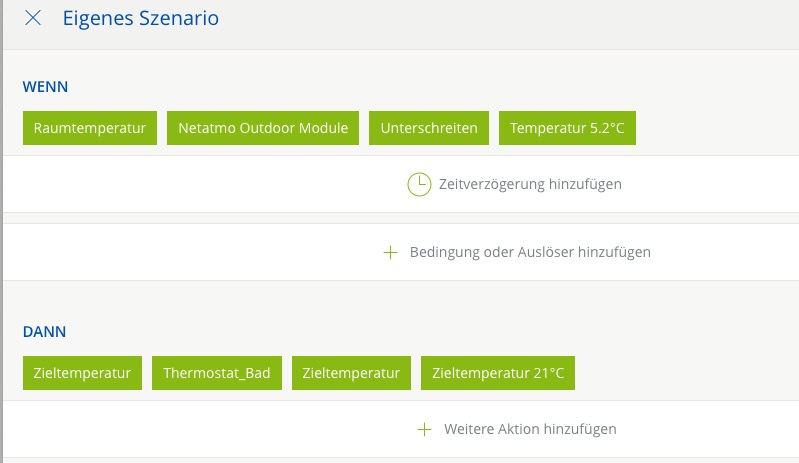
Task: Close the Eigenes Szenario editor with X
Action: point(33,18)
